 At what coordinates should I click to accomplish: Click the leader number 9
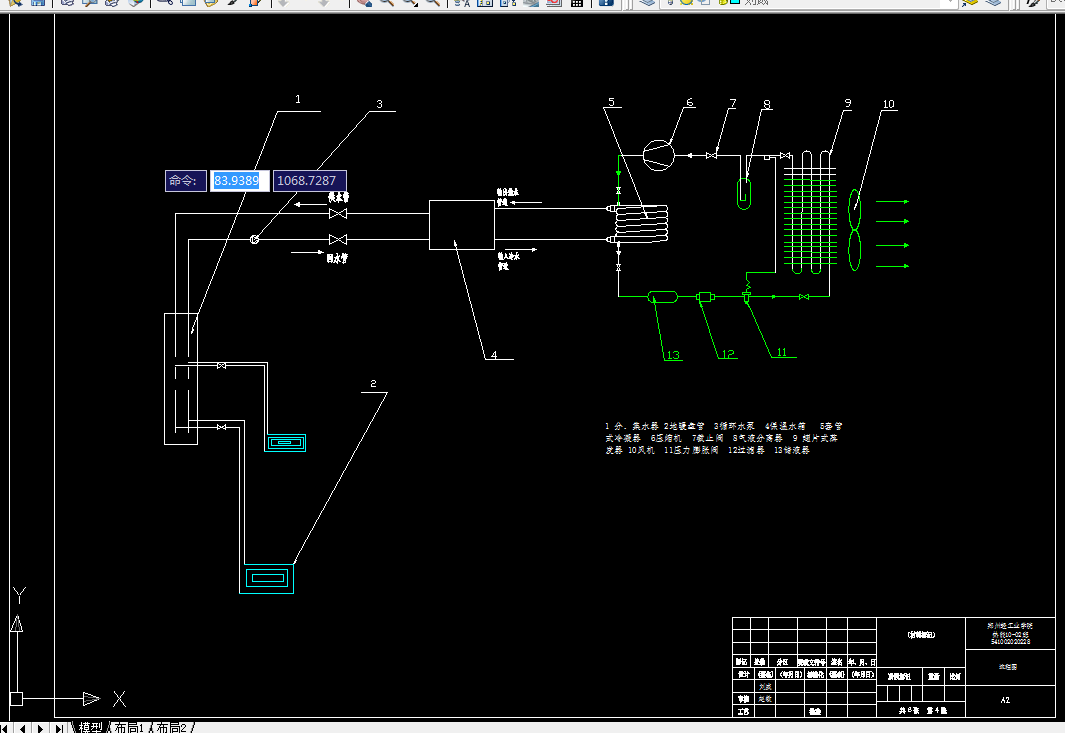[x=848, y=103]
